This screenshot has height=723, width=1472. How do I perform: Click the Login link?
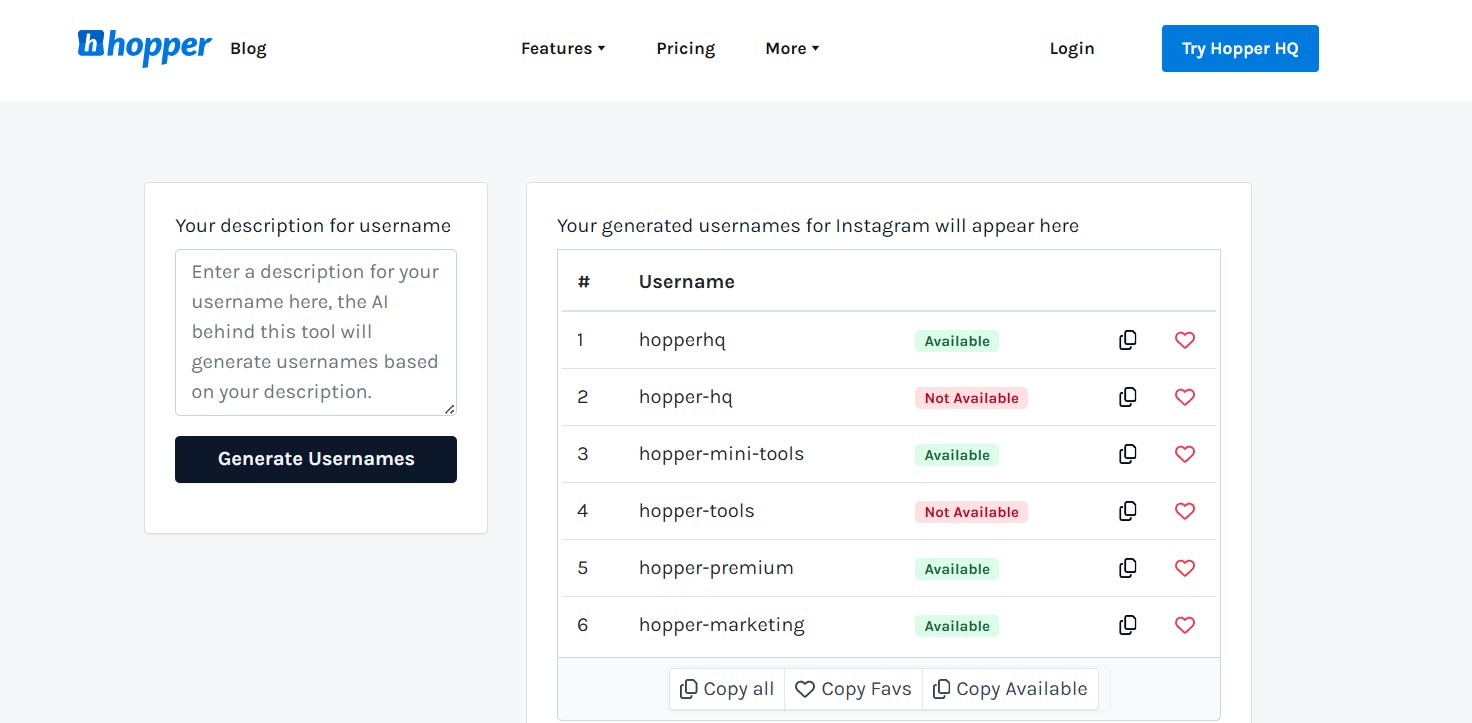click(x=1072, y=48)
